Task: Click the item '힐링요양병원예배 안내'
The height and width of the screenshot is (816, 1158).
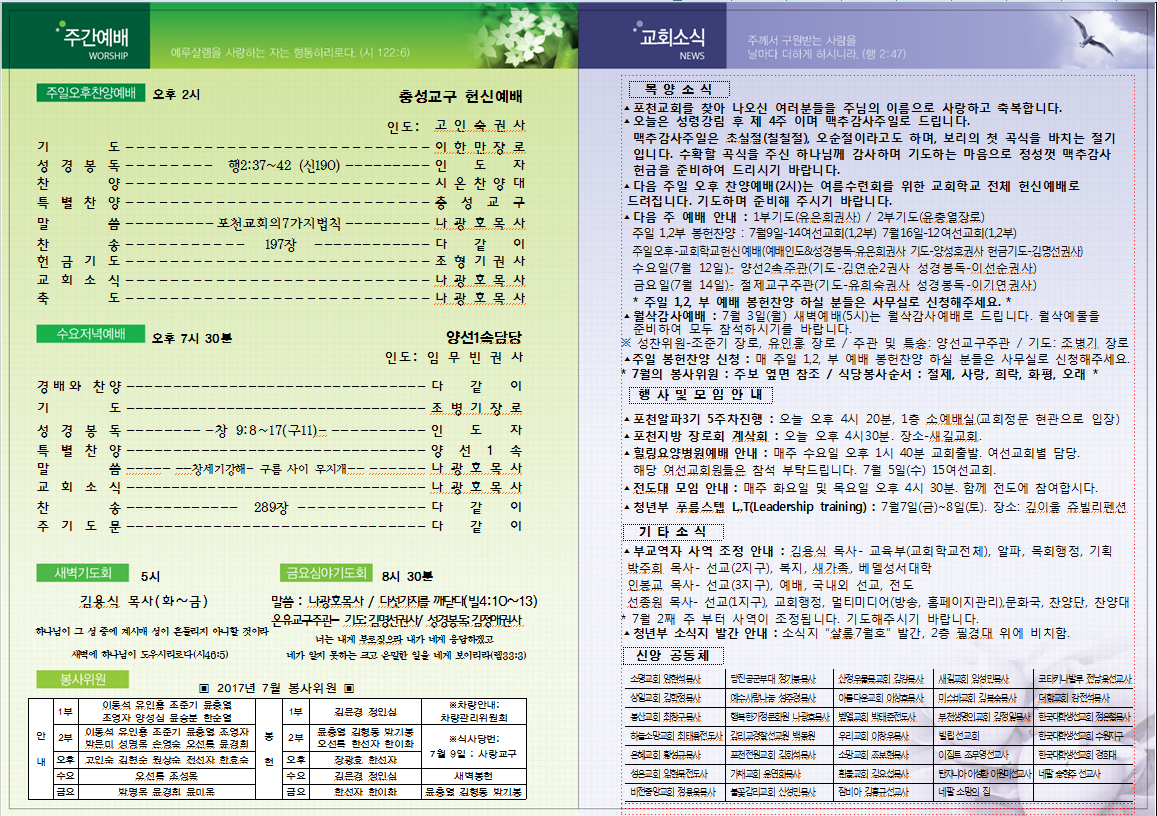Action: (696, 453)
